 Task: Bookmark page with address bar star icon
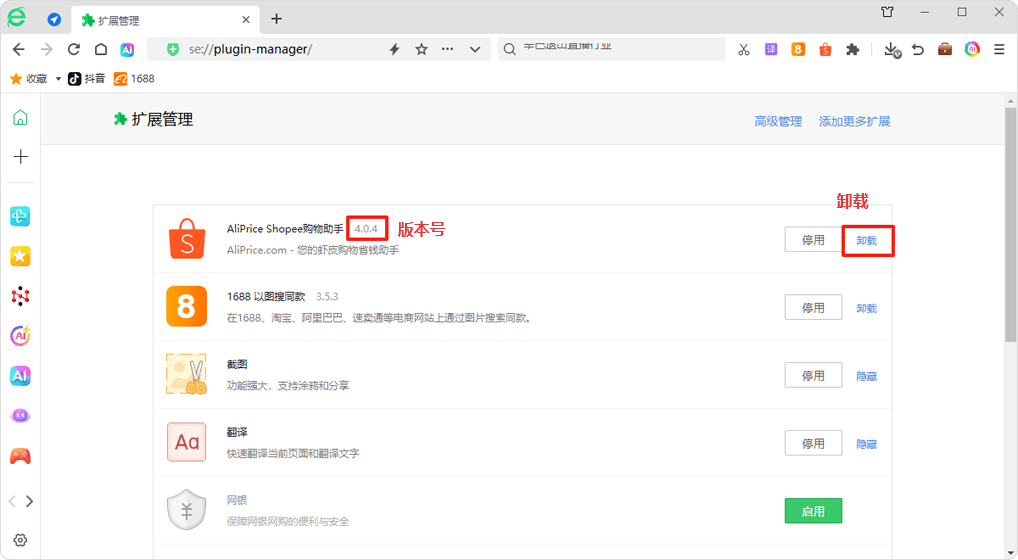[421, 49]
